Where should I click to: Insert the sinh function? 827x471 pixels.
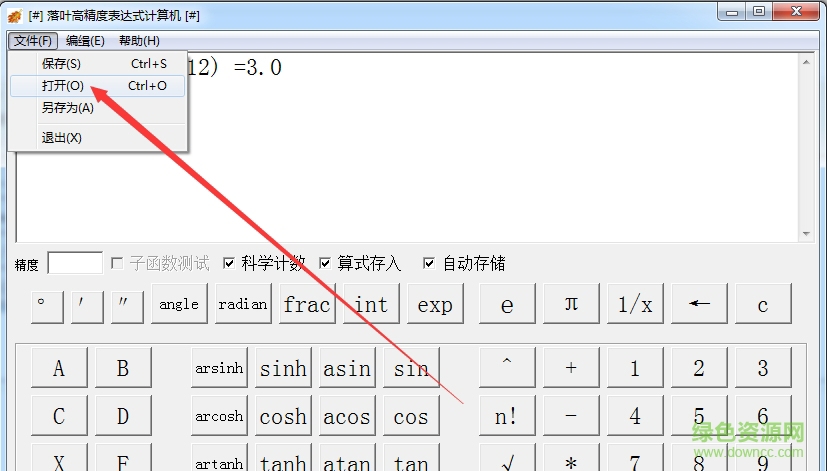click(x=283, y=368)
